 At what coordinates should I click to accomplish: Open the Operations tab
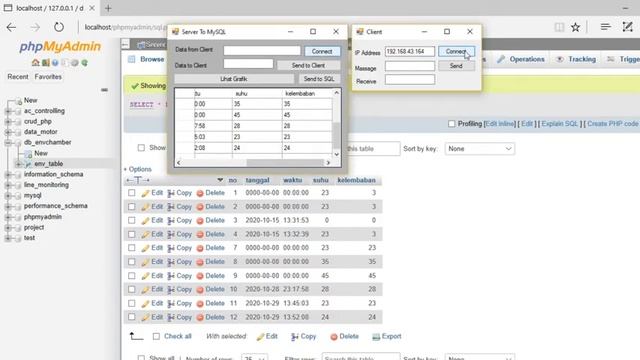[x=521, y=59]
